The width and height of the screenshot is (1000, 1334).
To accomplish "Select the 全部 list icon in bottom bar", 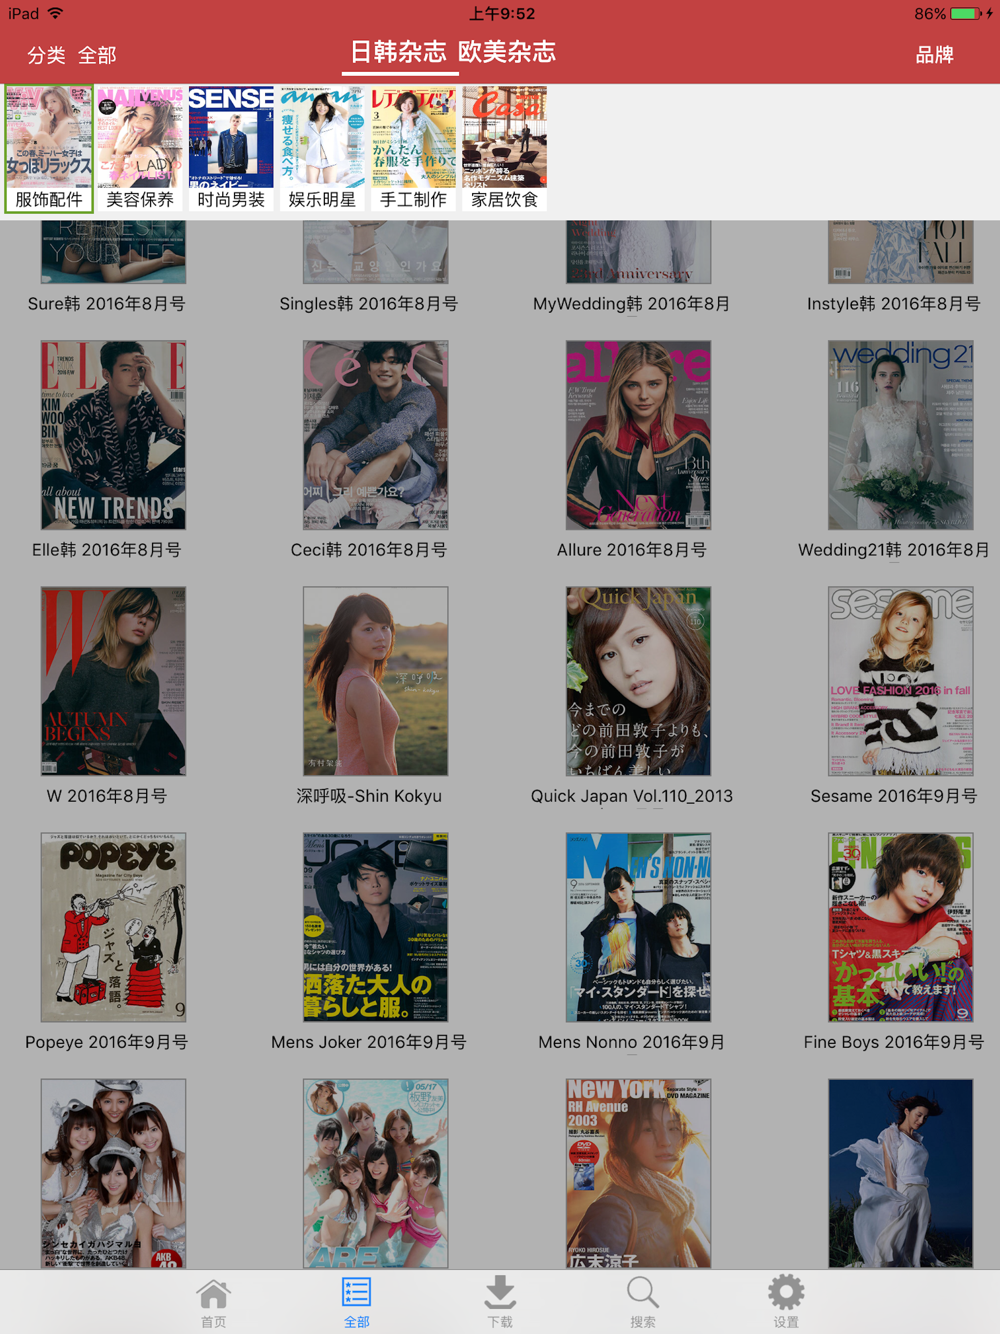I will pyautogui.click(x=356, y=1301).
